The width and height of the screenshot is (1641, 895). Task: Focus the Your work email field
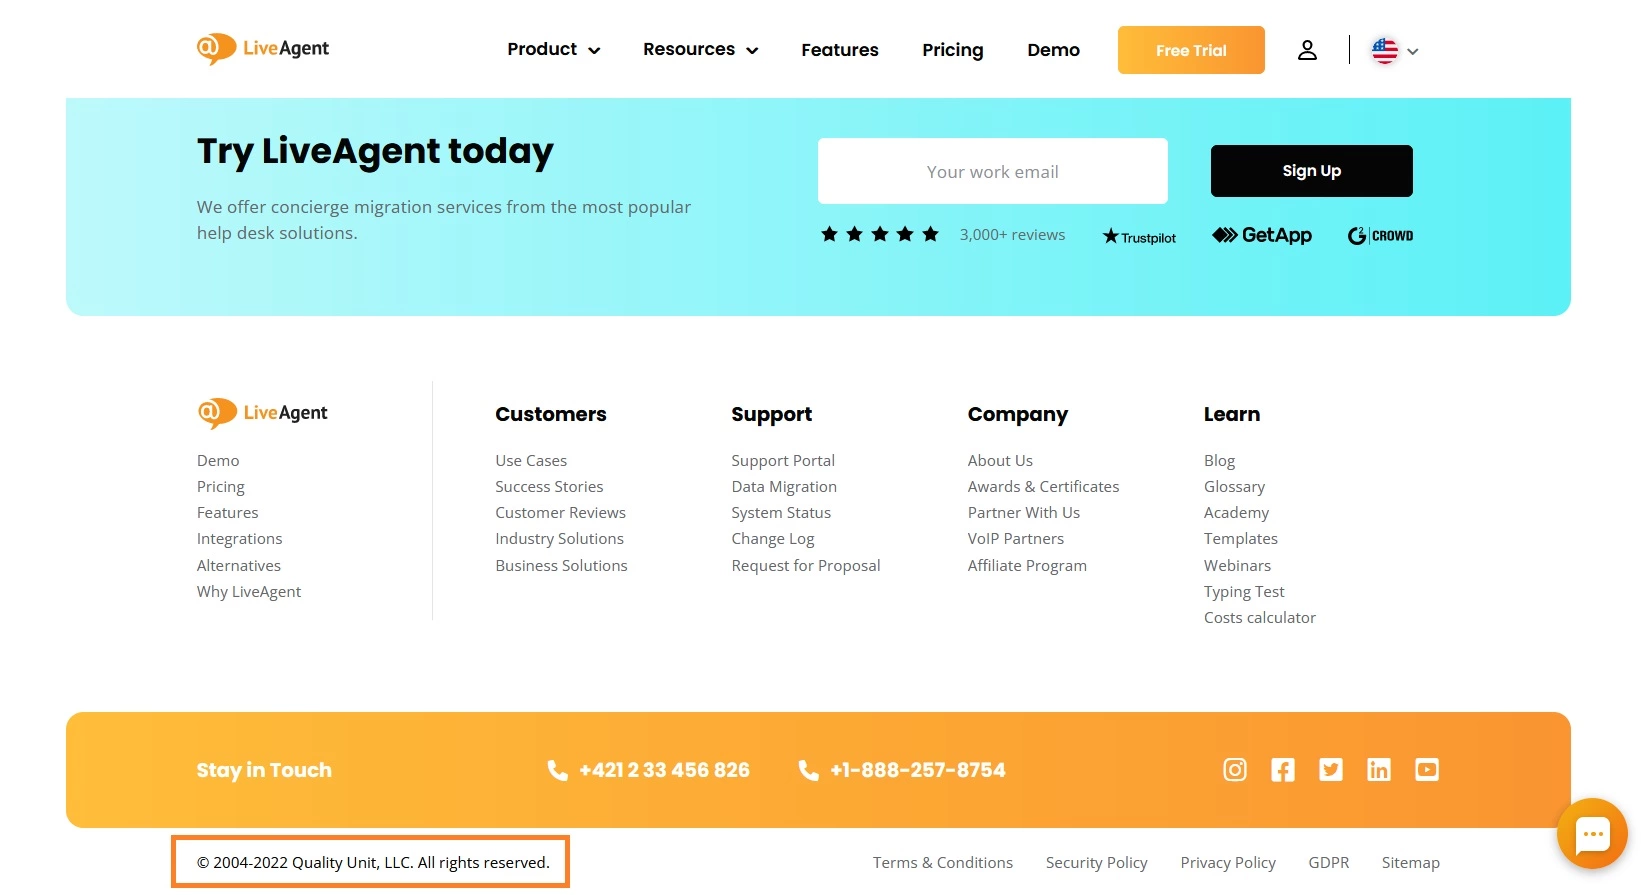point(992,171)
